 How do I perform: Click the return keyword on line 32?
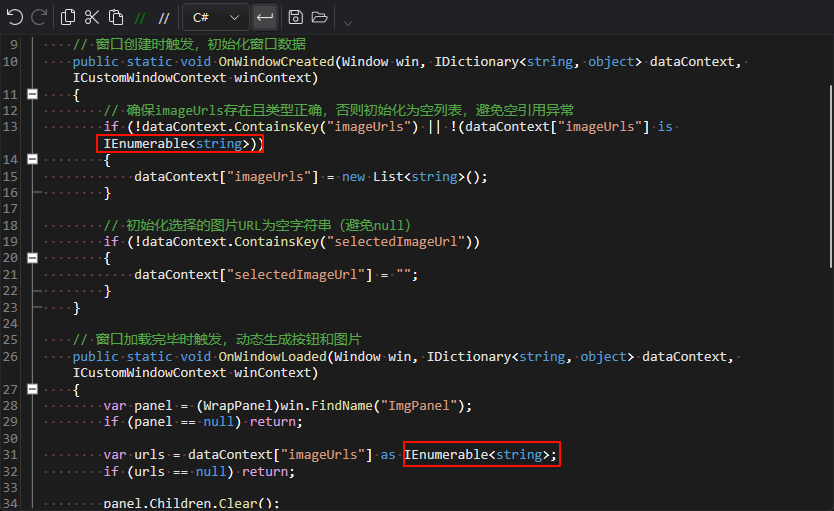coord(265,472)
